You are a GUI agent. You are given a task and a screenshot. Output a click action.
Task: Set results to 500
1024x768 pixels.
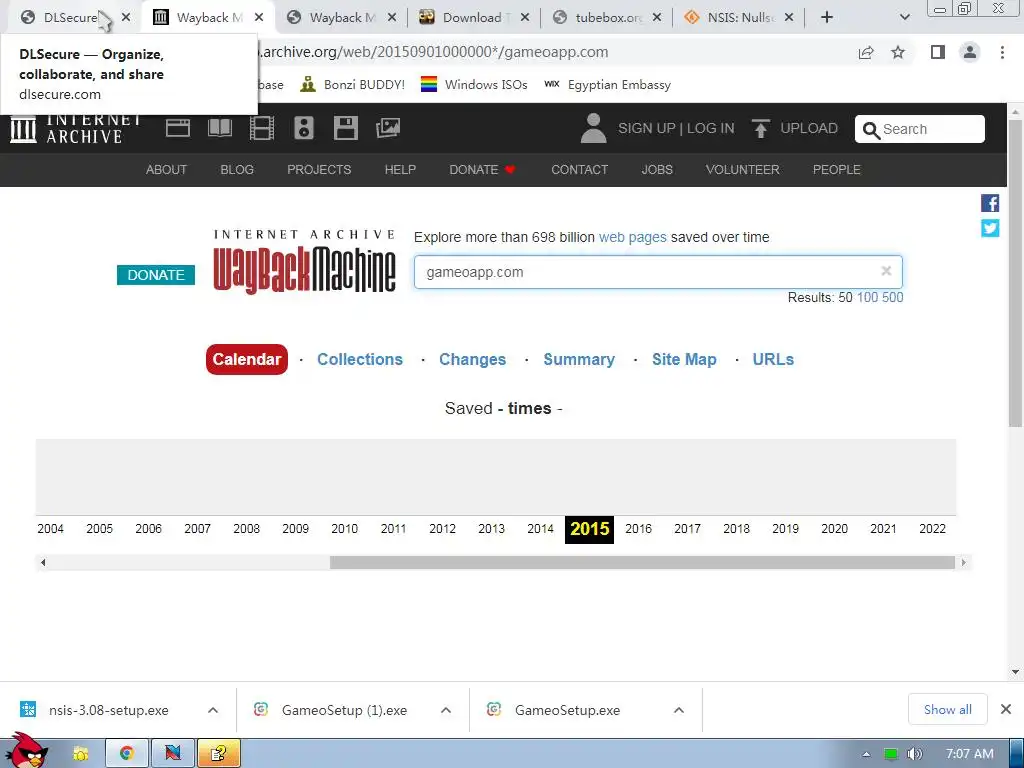tap(893, 297)
